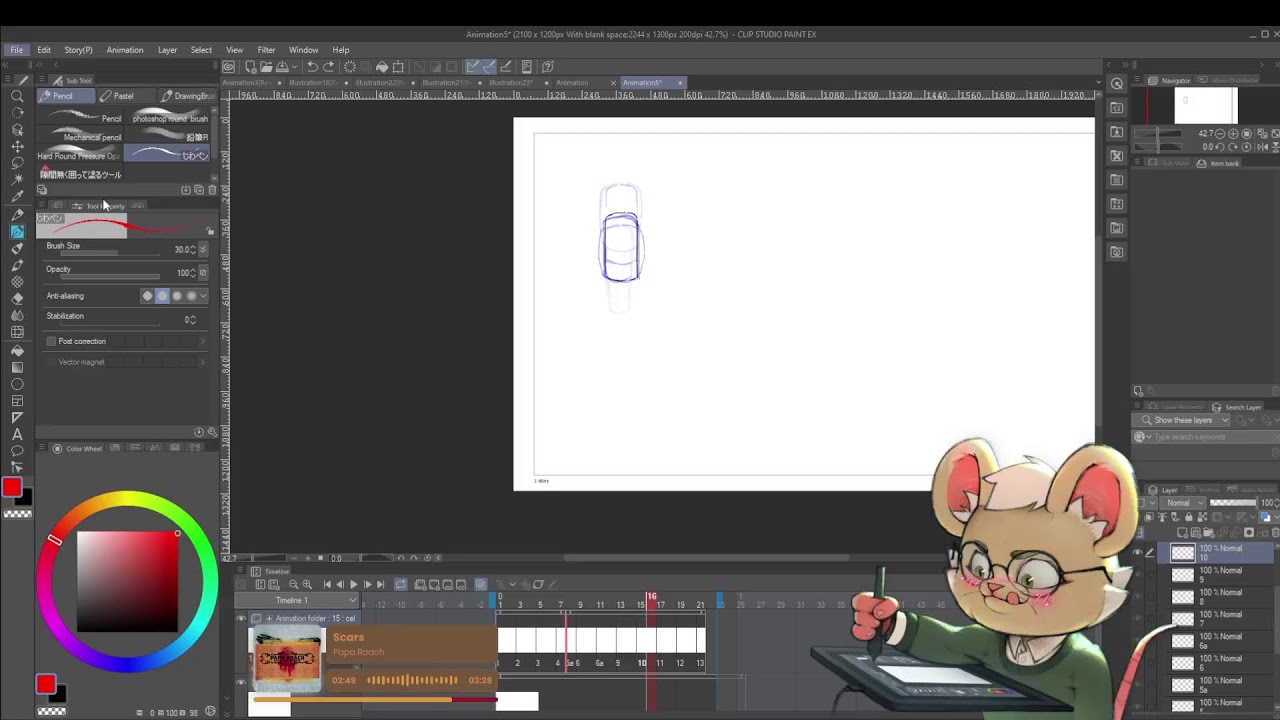1280x720 pixels.
Task: Select the Zoom magnifier tool
Action: [x=17, y=96]
